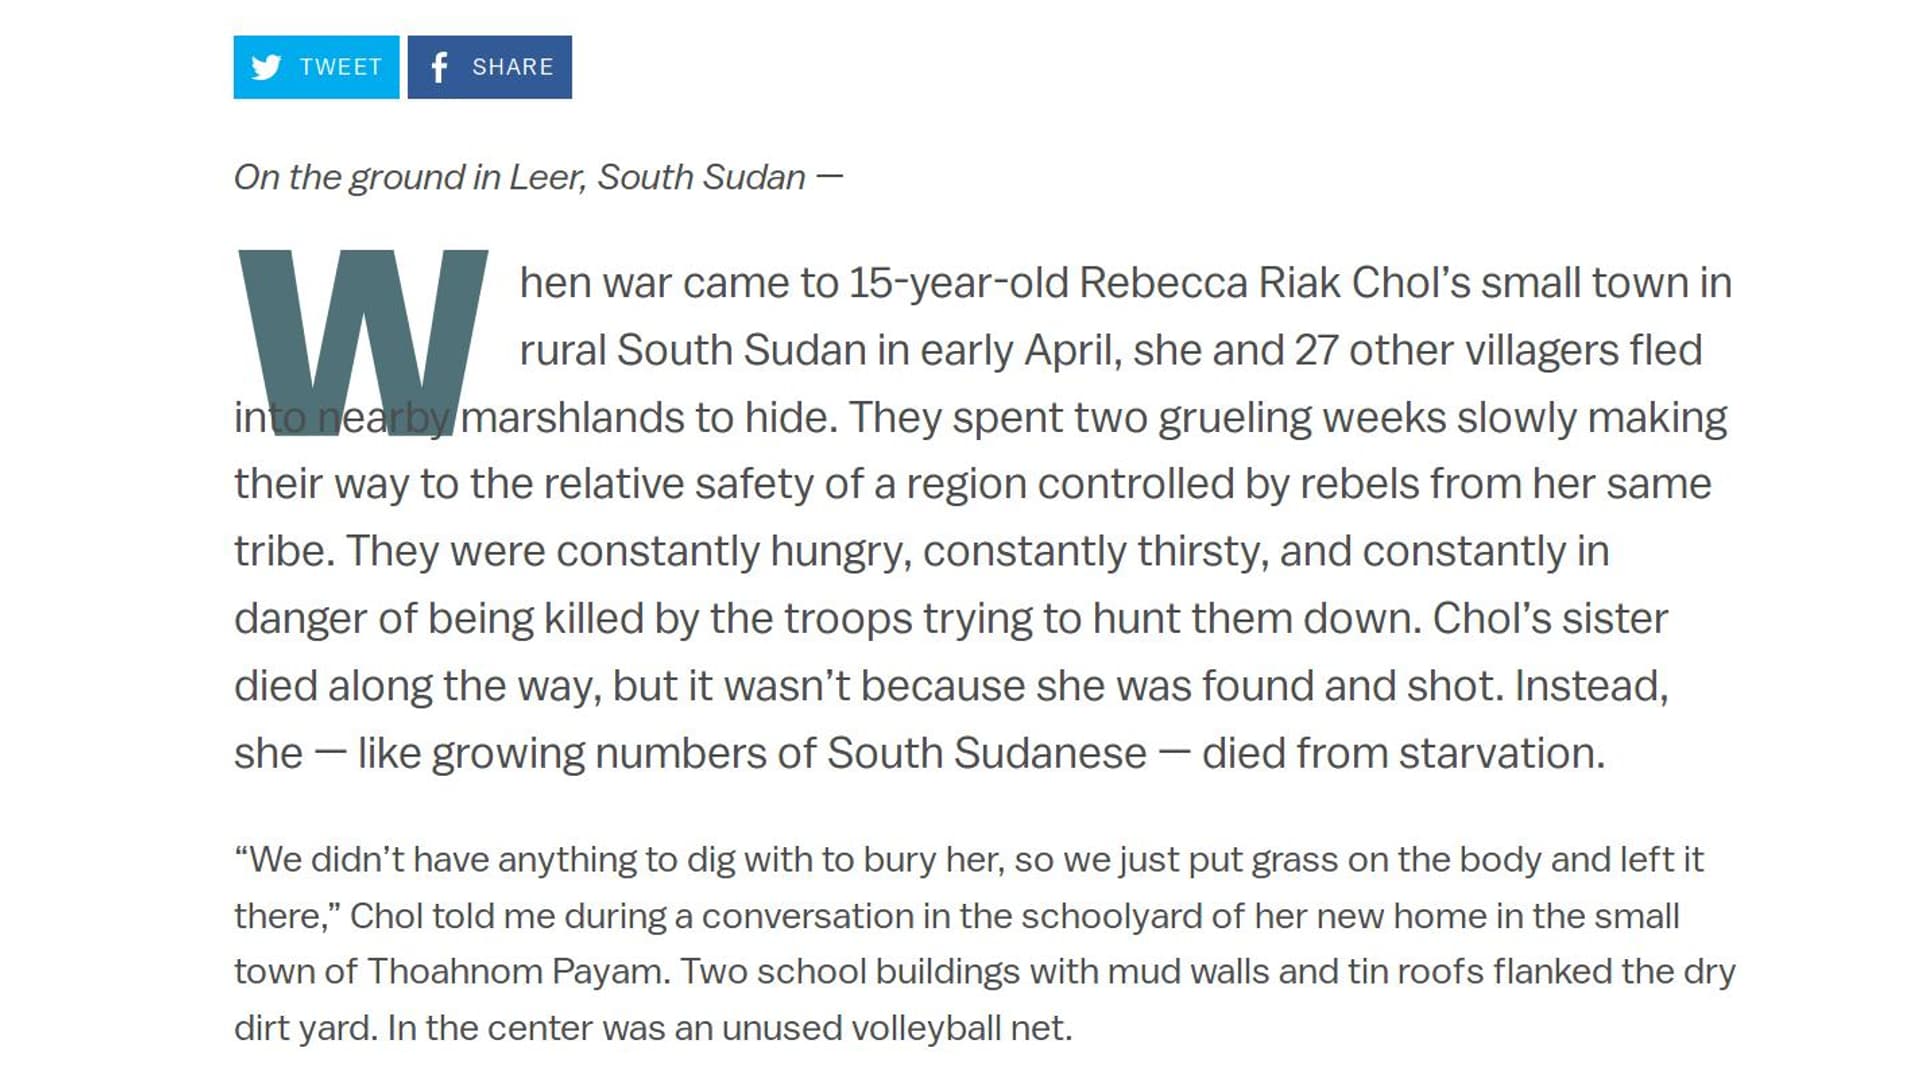1920x1080 pixels.
Task: Click the Twitter bird icon
Action: click(266, 67)
